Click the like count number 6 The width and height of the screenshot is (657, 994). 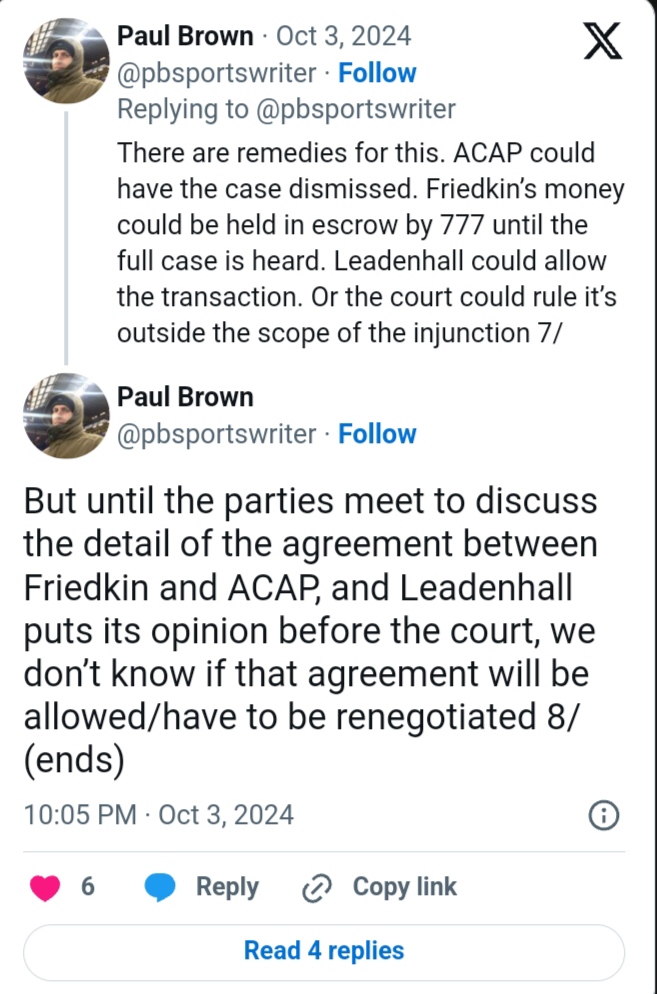tap(87, 887)
